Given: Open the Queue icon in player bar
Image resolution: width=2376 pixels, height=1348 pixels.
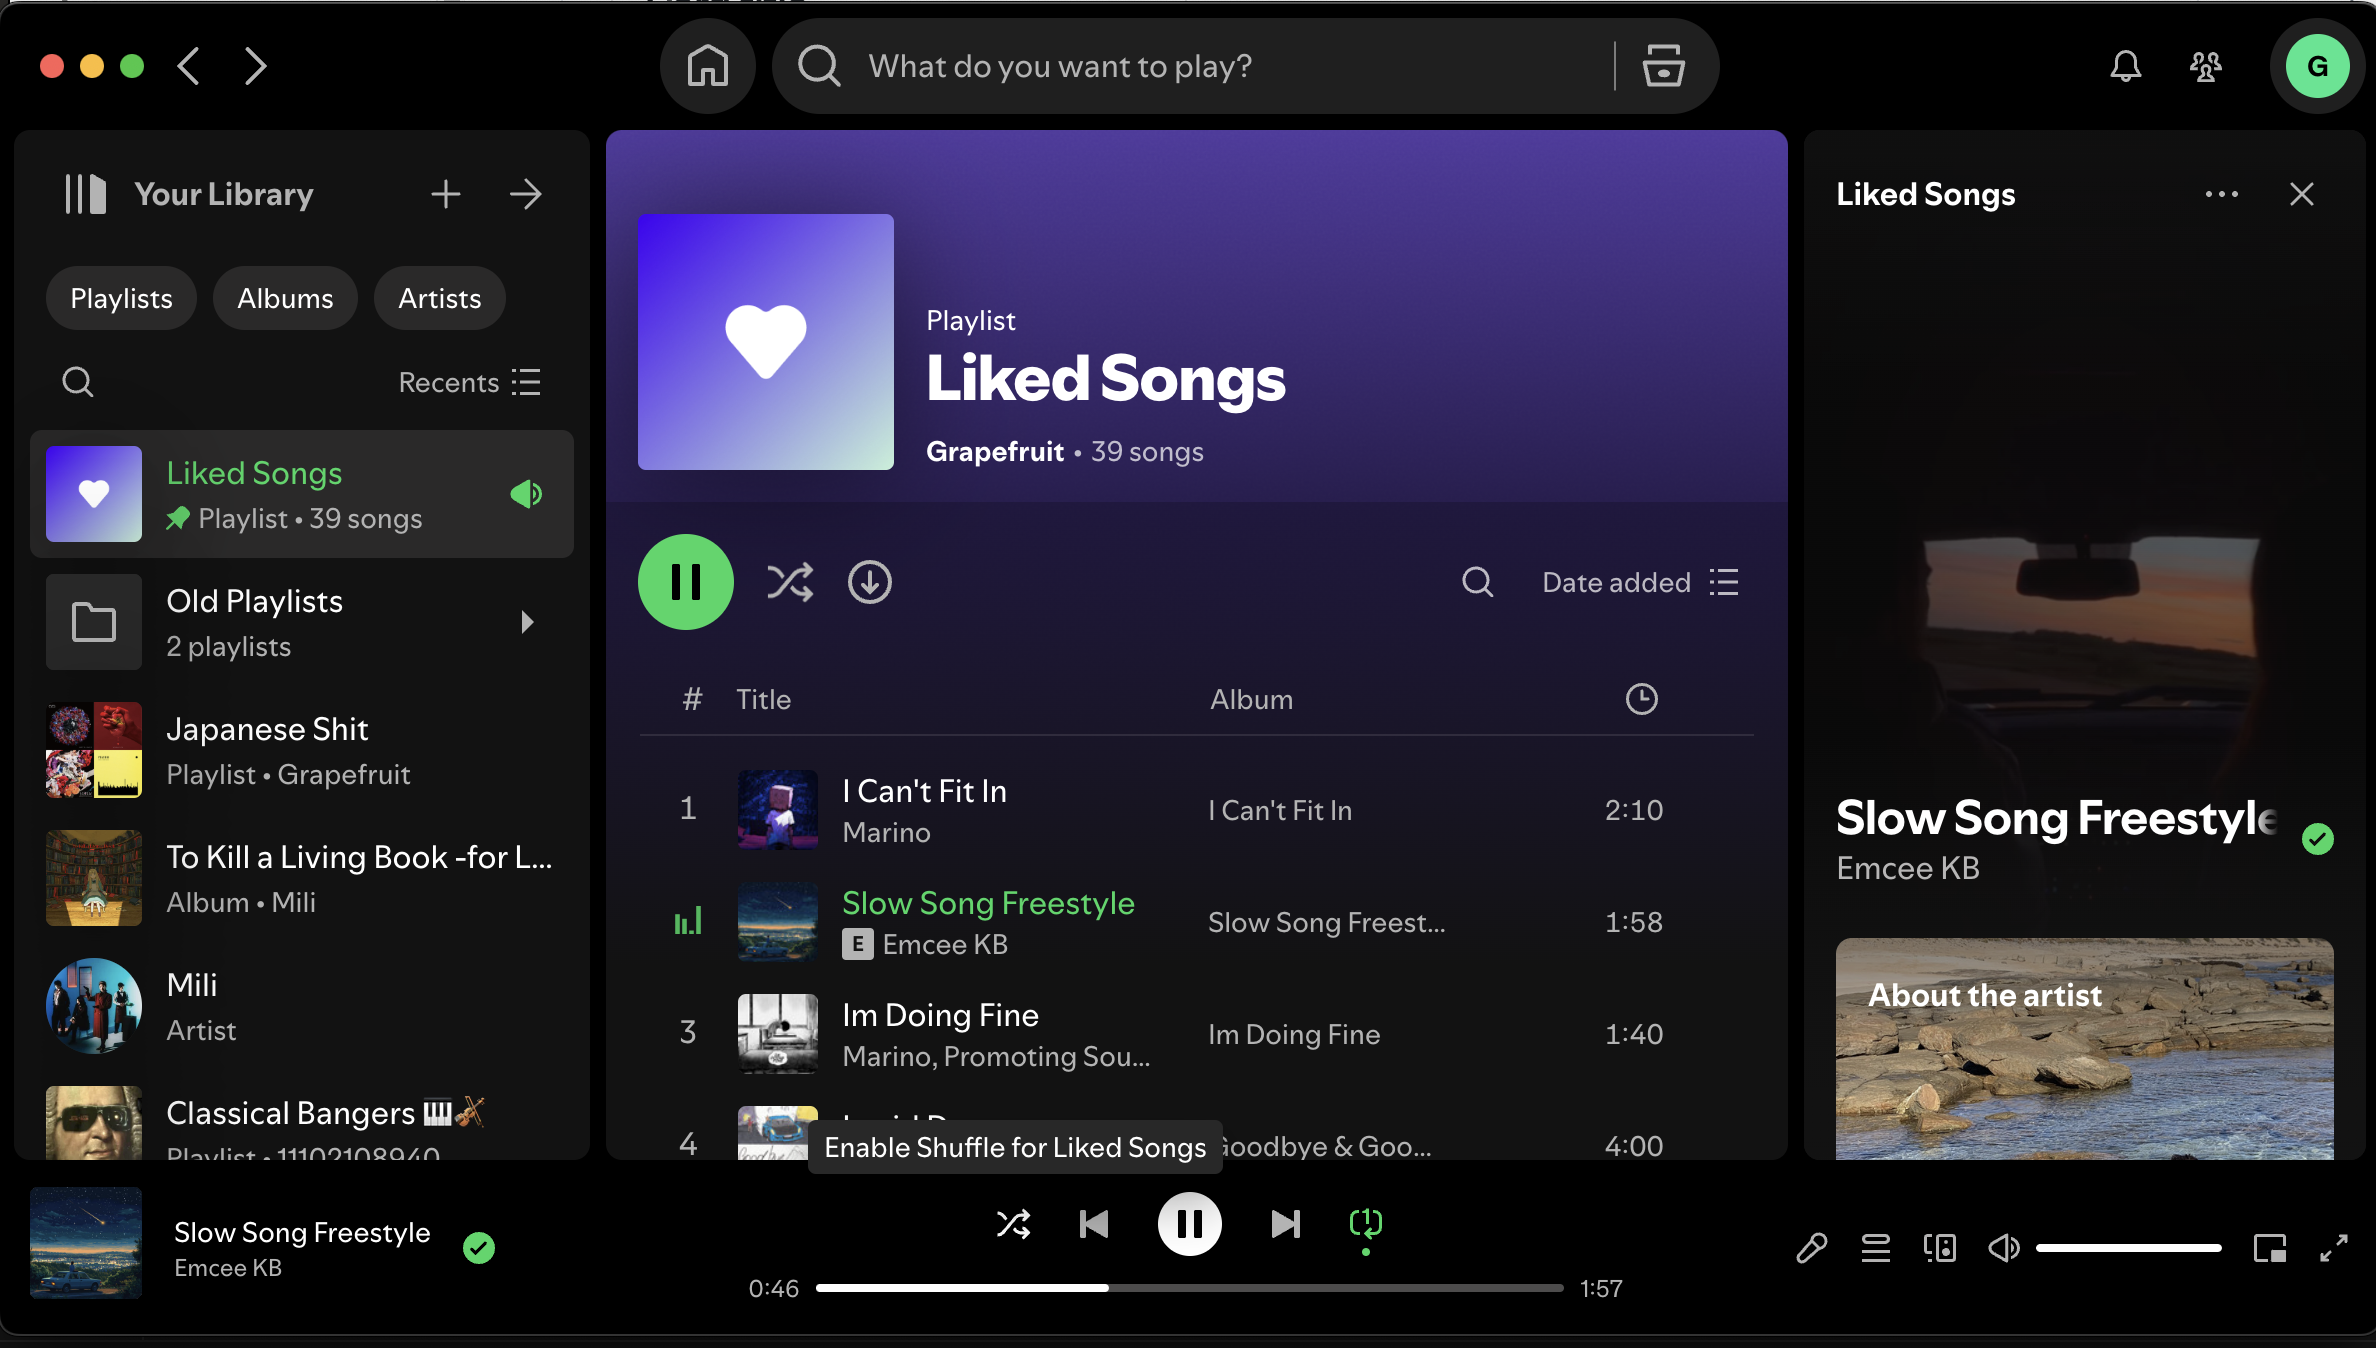Looking at the screenshot, I should coord(1875,1248).
